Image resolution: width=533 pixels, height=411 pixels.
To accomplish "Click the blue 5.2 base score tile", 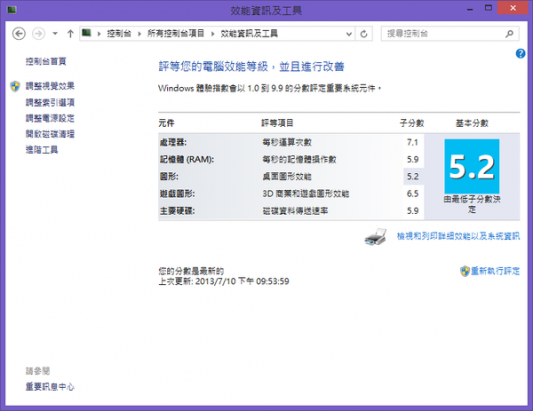I will point(472,166).
